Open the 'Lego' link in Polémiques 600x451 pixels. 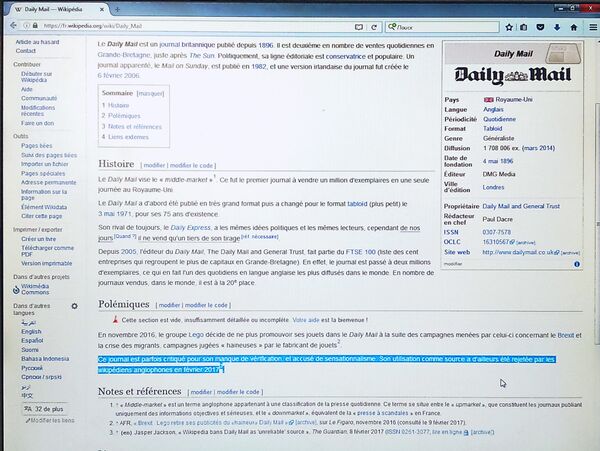coord(196,335)
